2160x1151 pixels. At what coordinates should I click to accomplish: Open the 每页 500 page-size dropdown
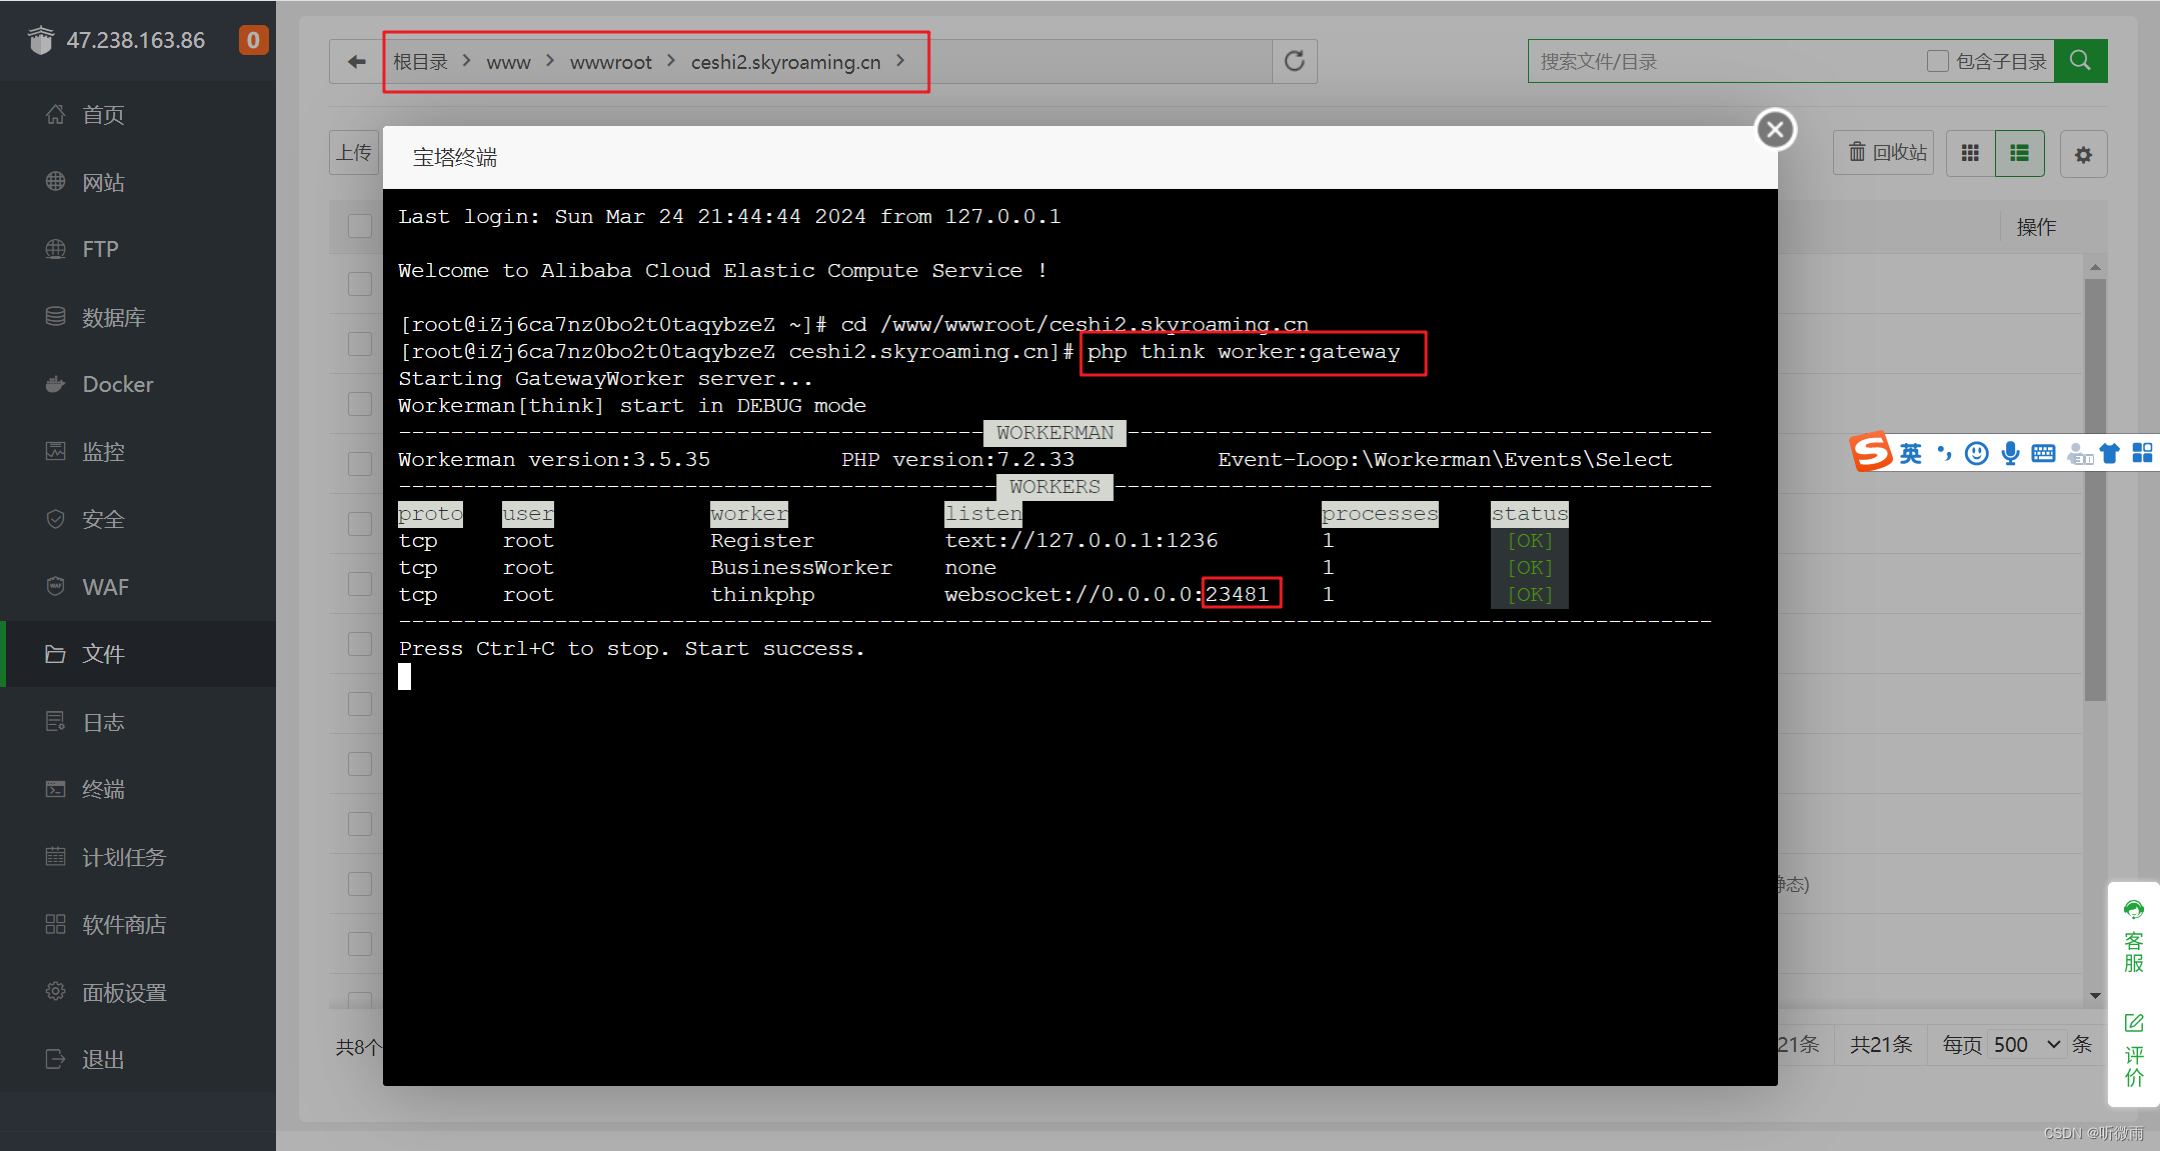[2026, 1045]
